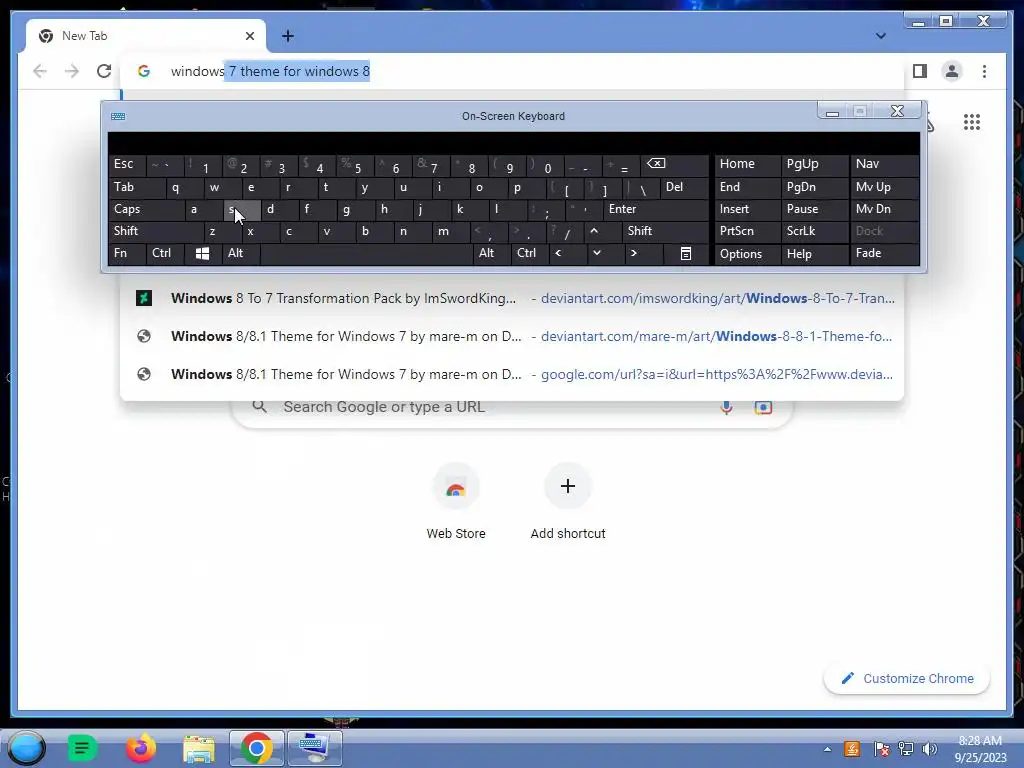Show hidden tray icons arrow
Image resolution: width=1024 pixels, height=768 pixels.
(827, 749)
